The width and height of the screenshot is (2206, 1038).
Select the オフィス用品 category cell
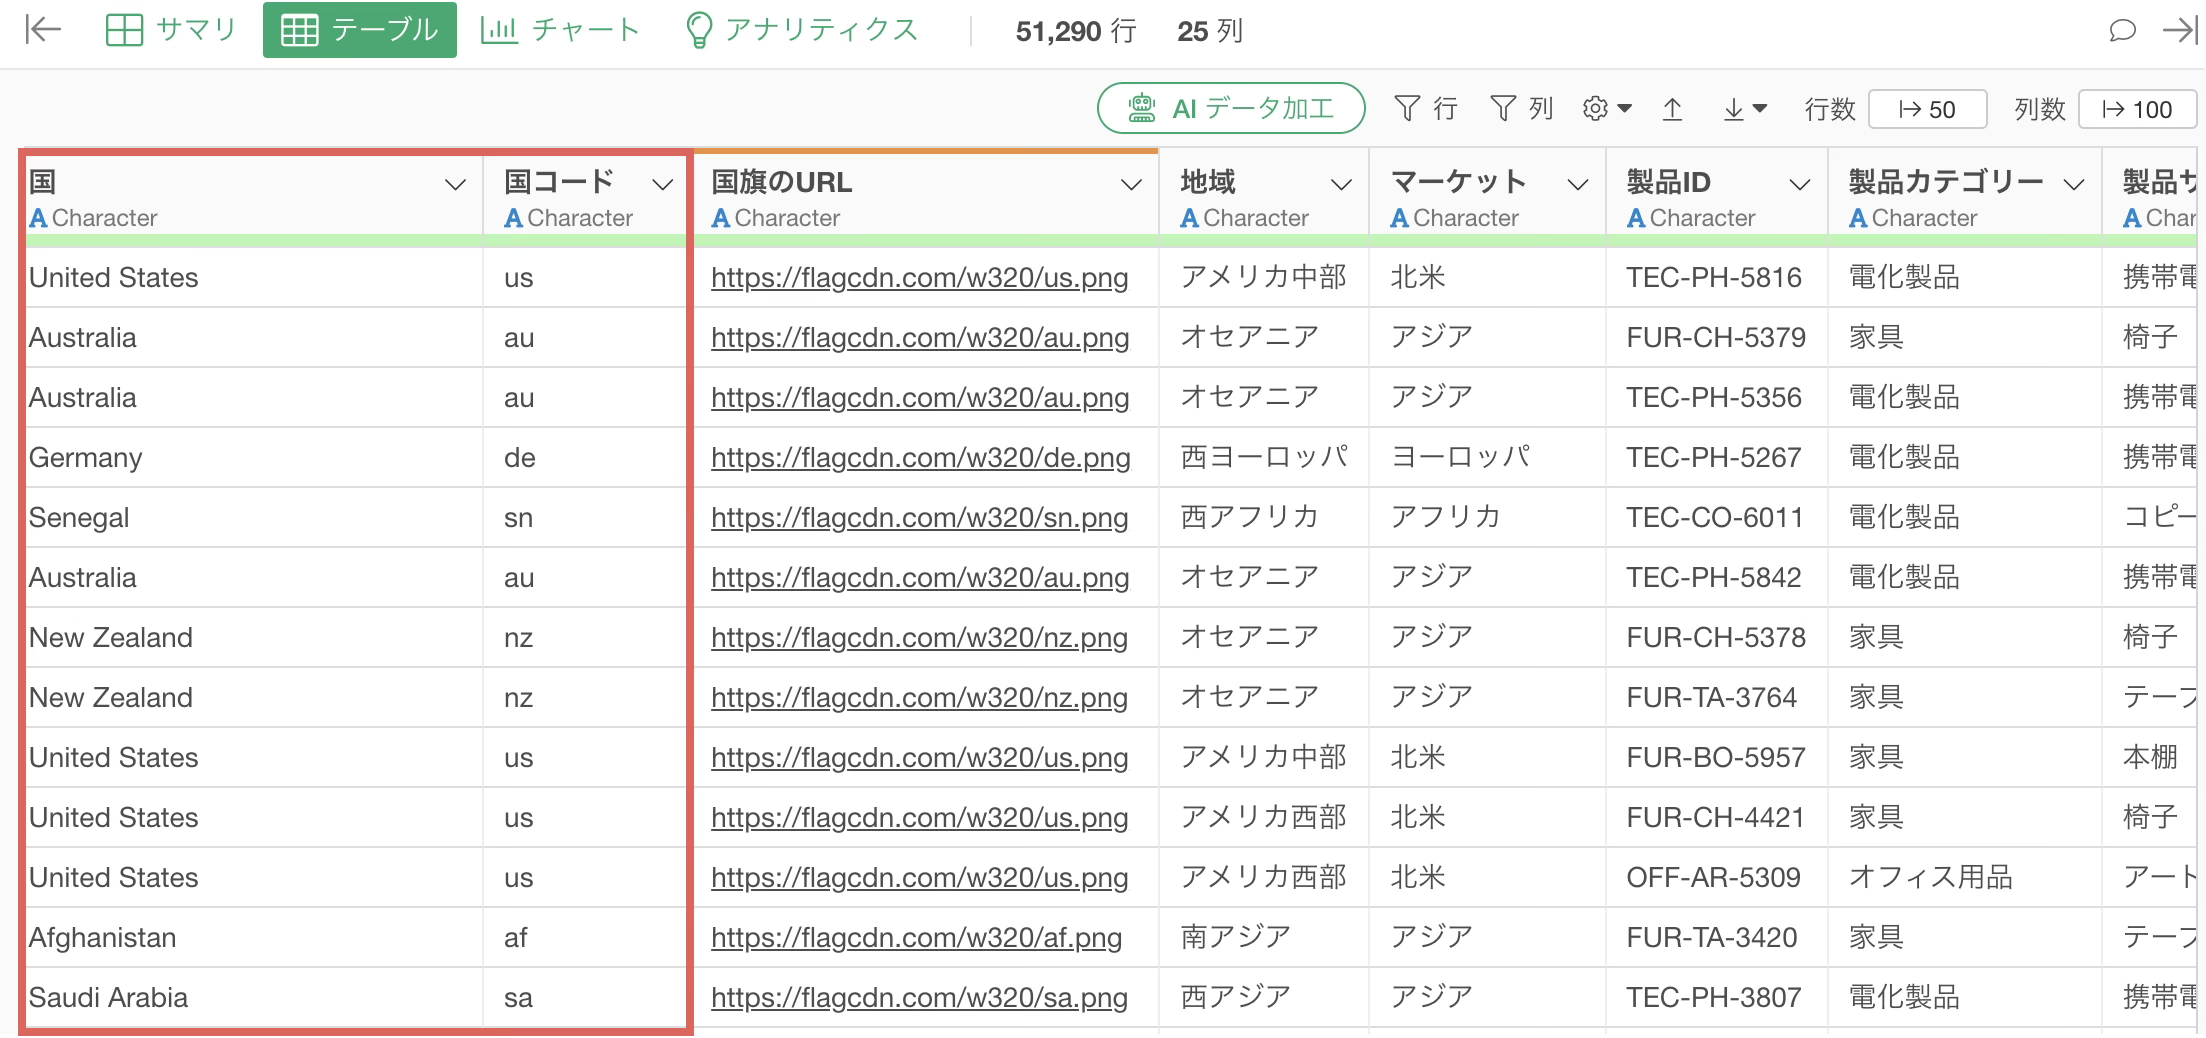pyautogui.click(x=1964, y=878)
